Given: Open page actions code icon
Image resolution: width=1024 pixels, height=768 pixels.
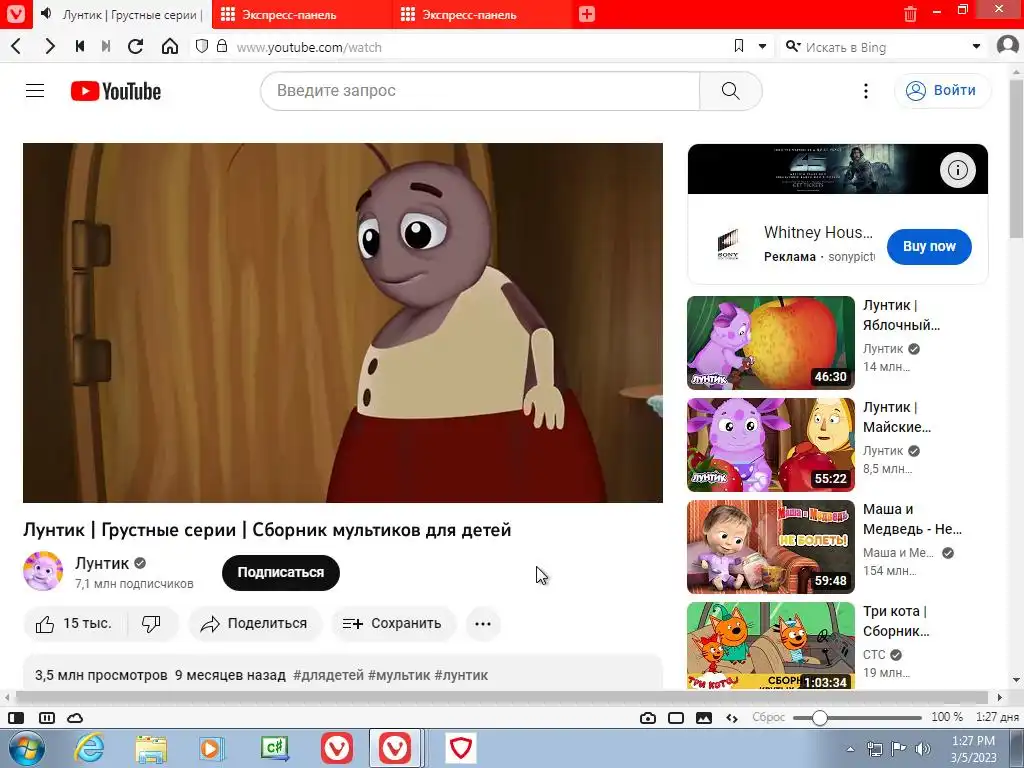Looking at the screenshot, I should [732, 718].
